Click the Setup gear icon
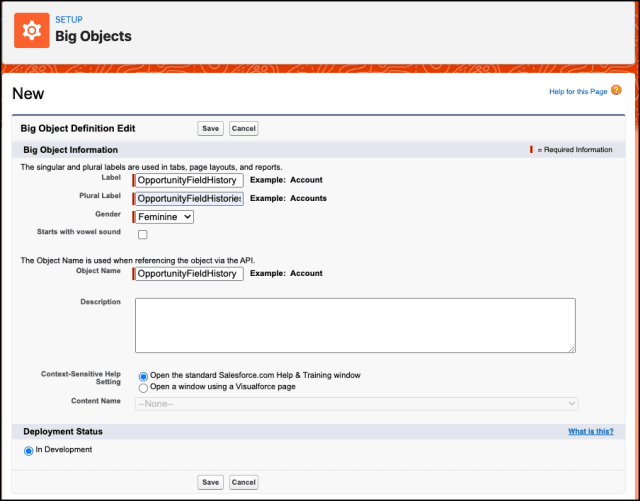The height and width of the screenshot is (501, 640). tap(31, 30)
